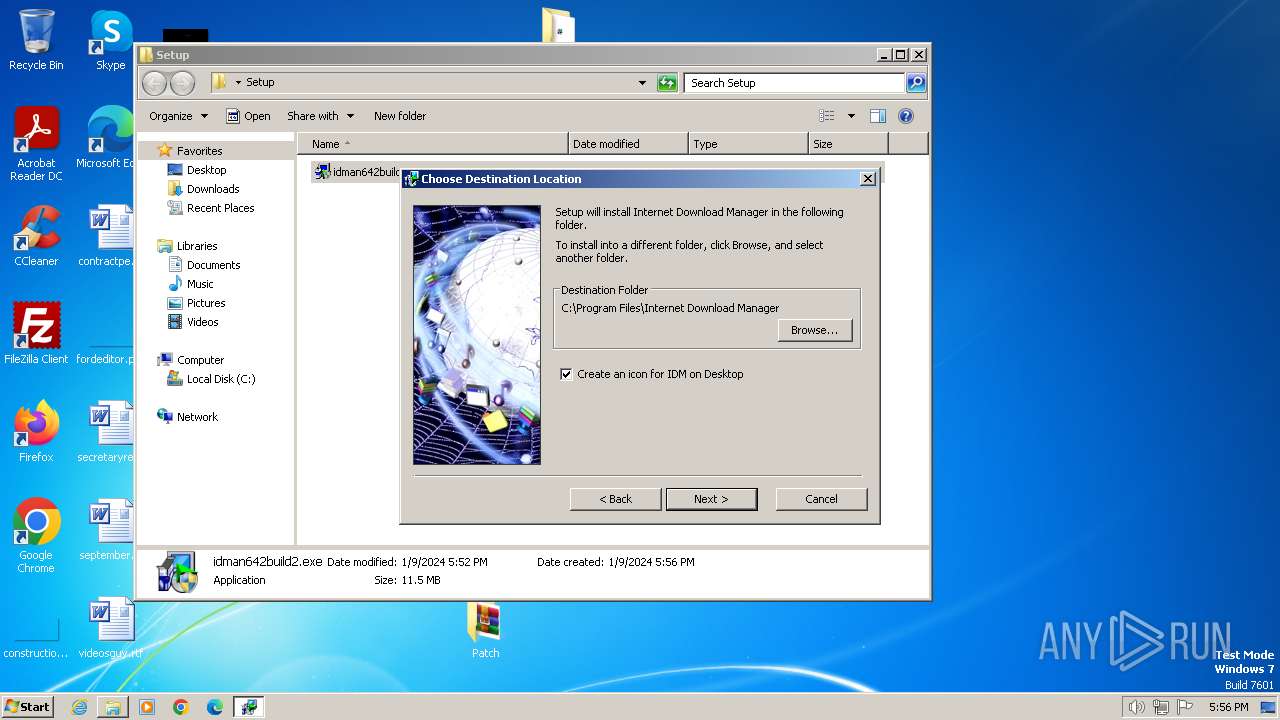Open File Explorer taskbar icon
This screenshot has height=720, width=1280.
coord(113,707)
